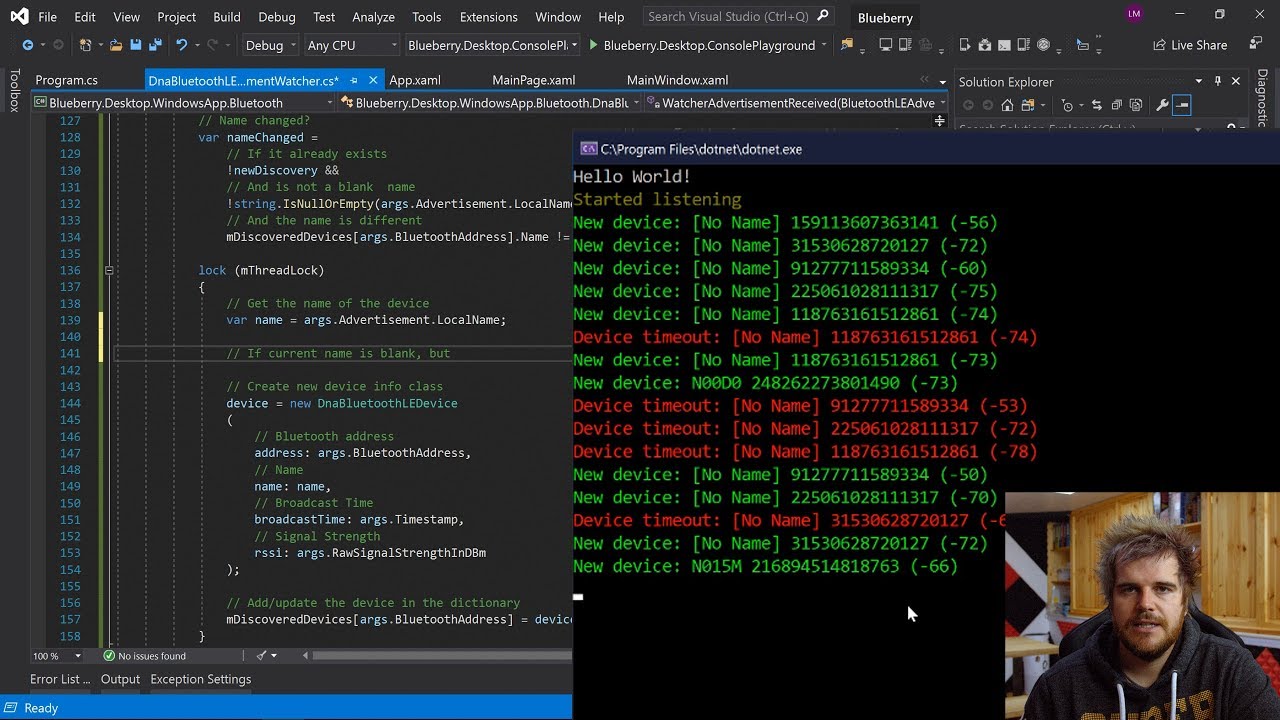Click code line 'var name = args.Advertisement.LocalName;'
Image resolution: width=1280 pixels, height=720 pixels.
point(366,320)
